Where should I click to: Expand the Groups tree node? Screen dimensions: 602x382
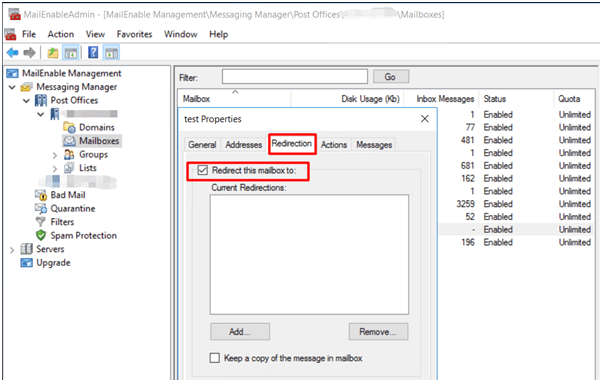(x=55, y=155)
